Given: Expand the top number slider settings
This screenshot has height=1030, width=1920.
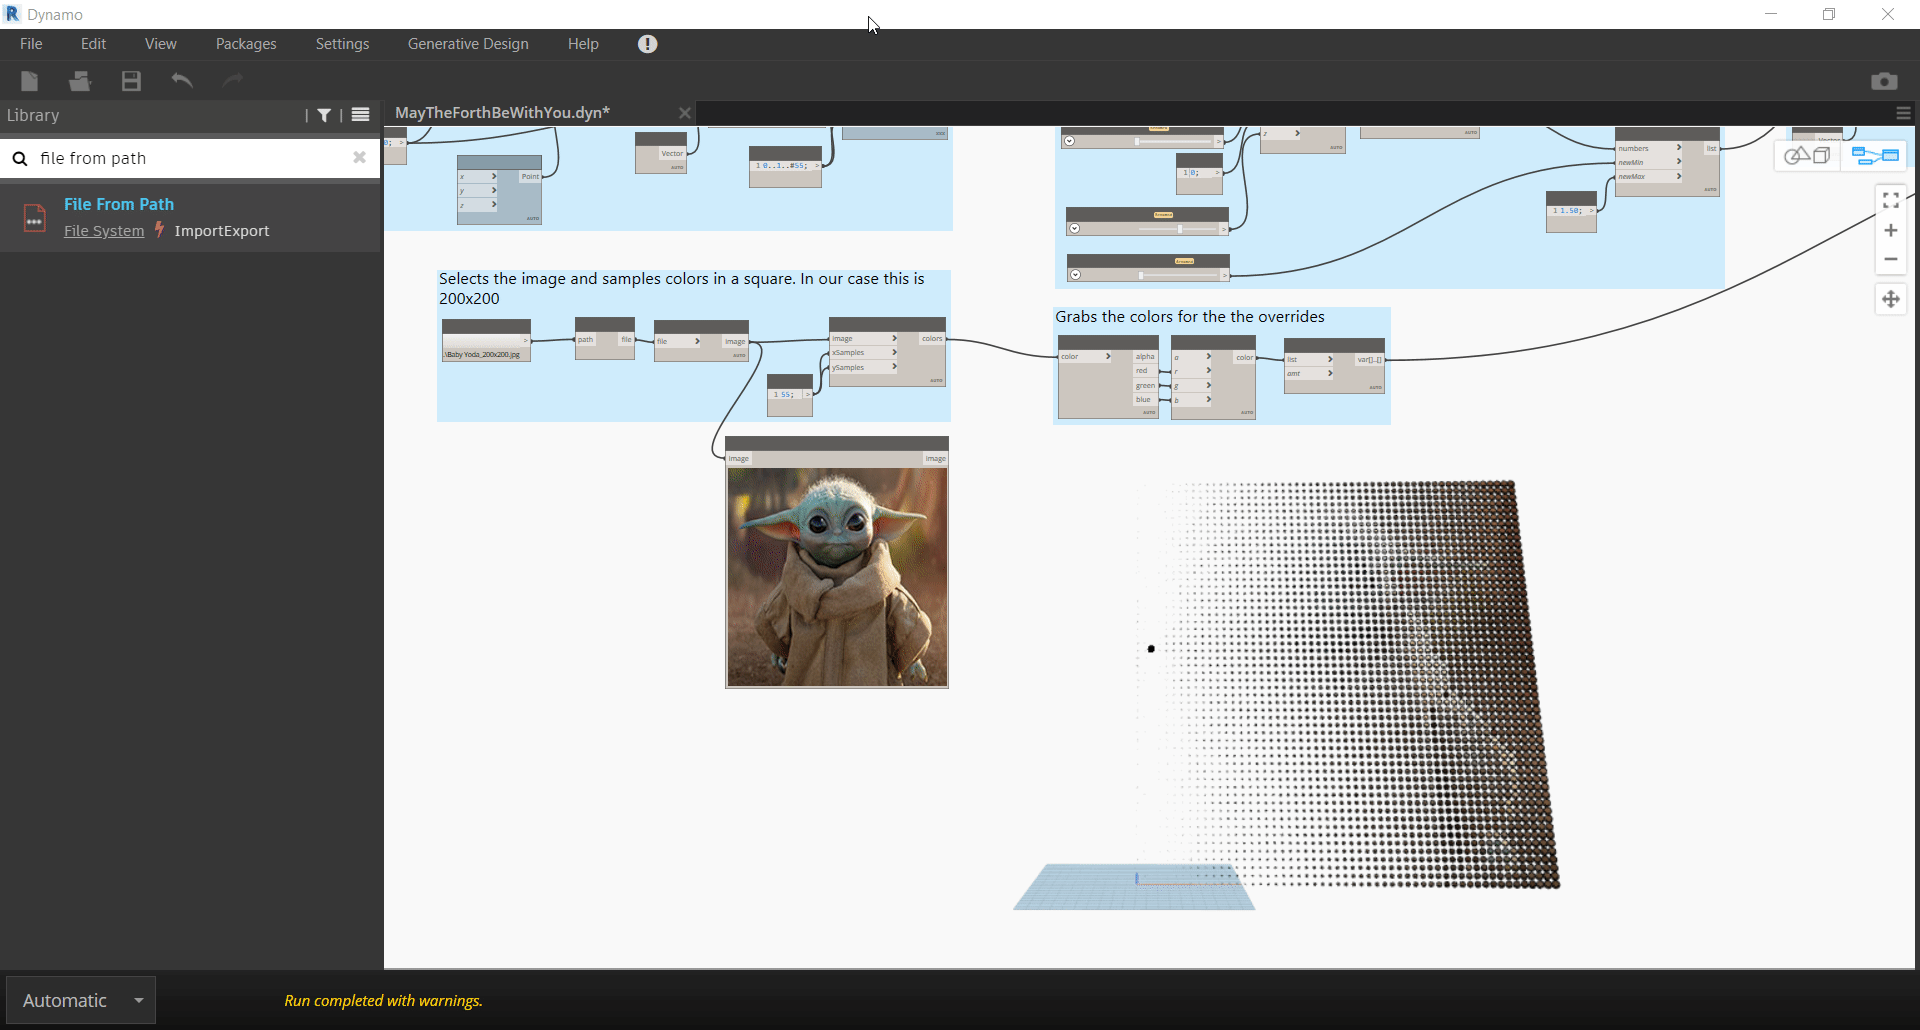Looking at the screenshot, I should click(1070, 141).
